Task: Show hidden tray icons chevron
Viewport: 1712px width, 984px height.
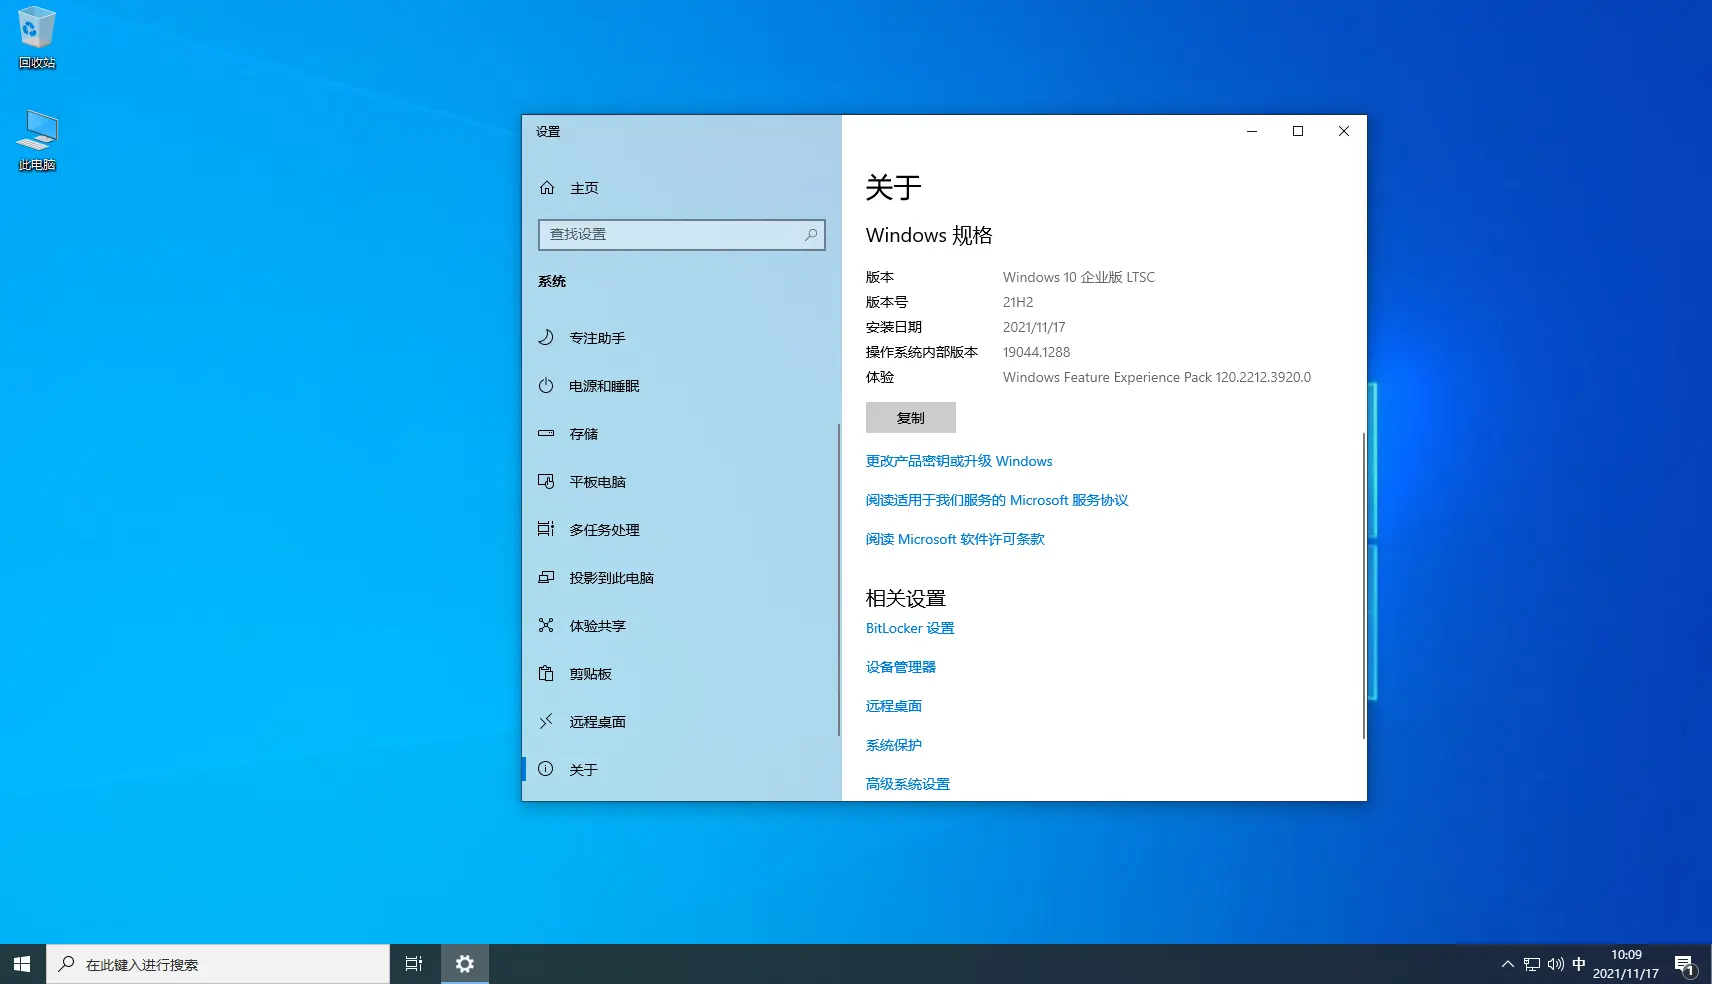Action: click(x=1508, y=964)
